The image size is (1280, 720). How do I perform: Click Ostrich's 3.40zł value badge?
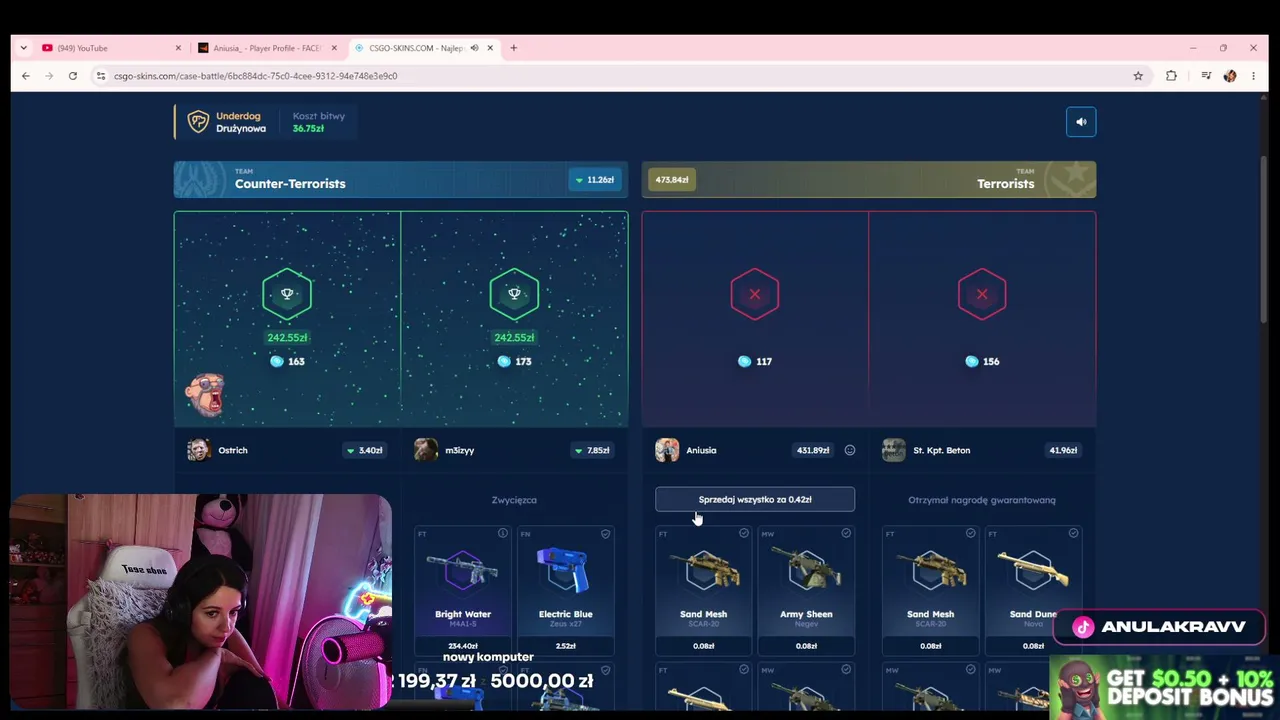click(364, 450)
